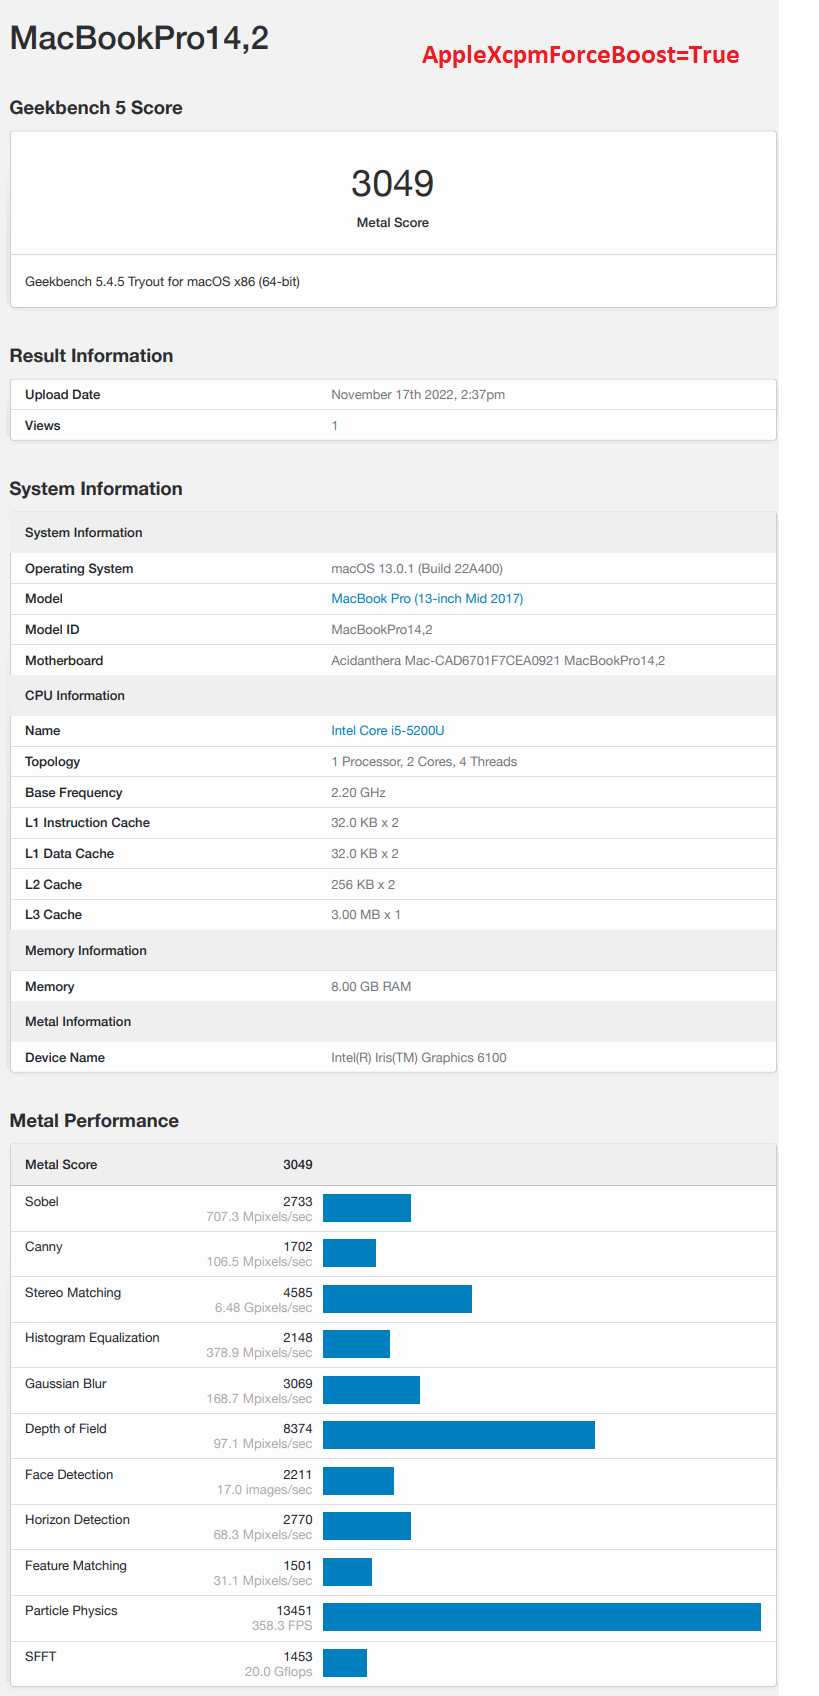Image resolution: width=819 pixels, height=1696 pixels.
Task: Click the 3049 Metal Score number
Action: point(392,183)
